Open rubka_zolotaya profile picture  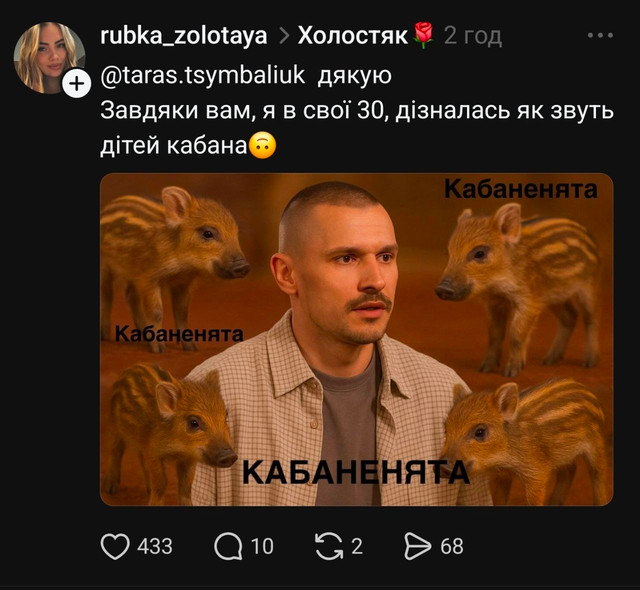[49, 57]
